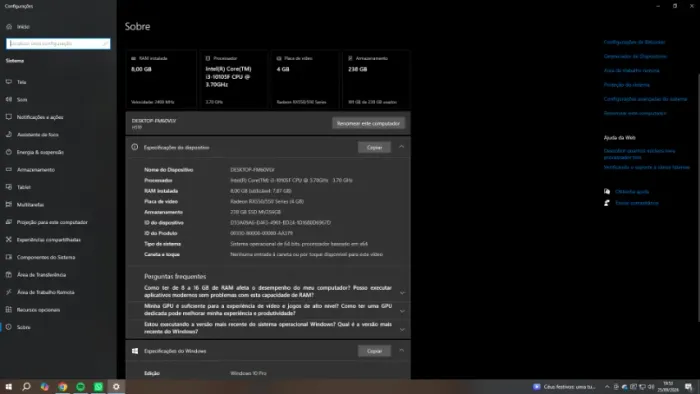
Task: Open Área de Transferência clipboard icon
Action: tap(9, 274)
